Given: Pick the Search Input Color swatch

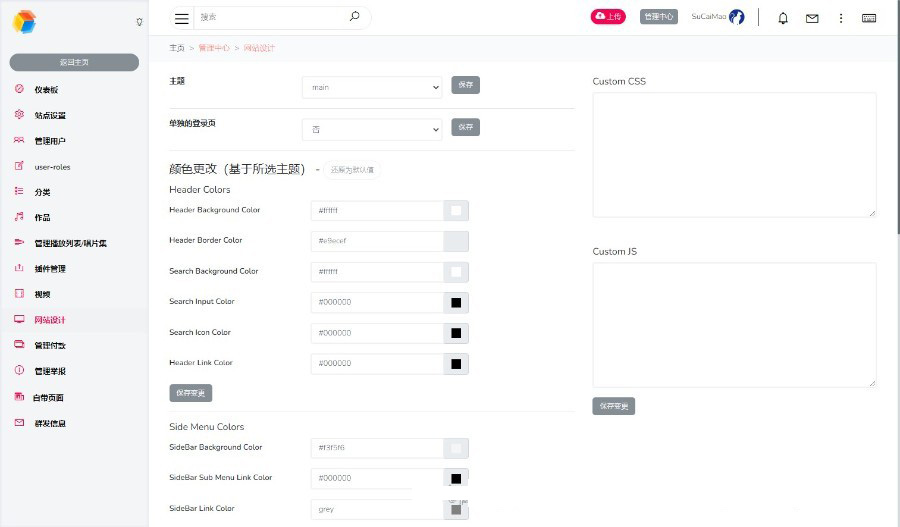Looking at the screenshot, I should [x=456, y=302].
